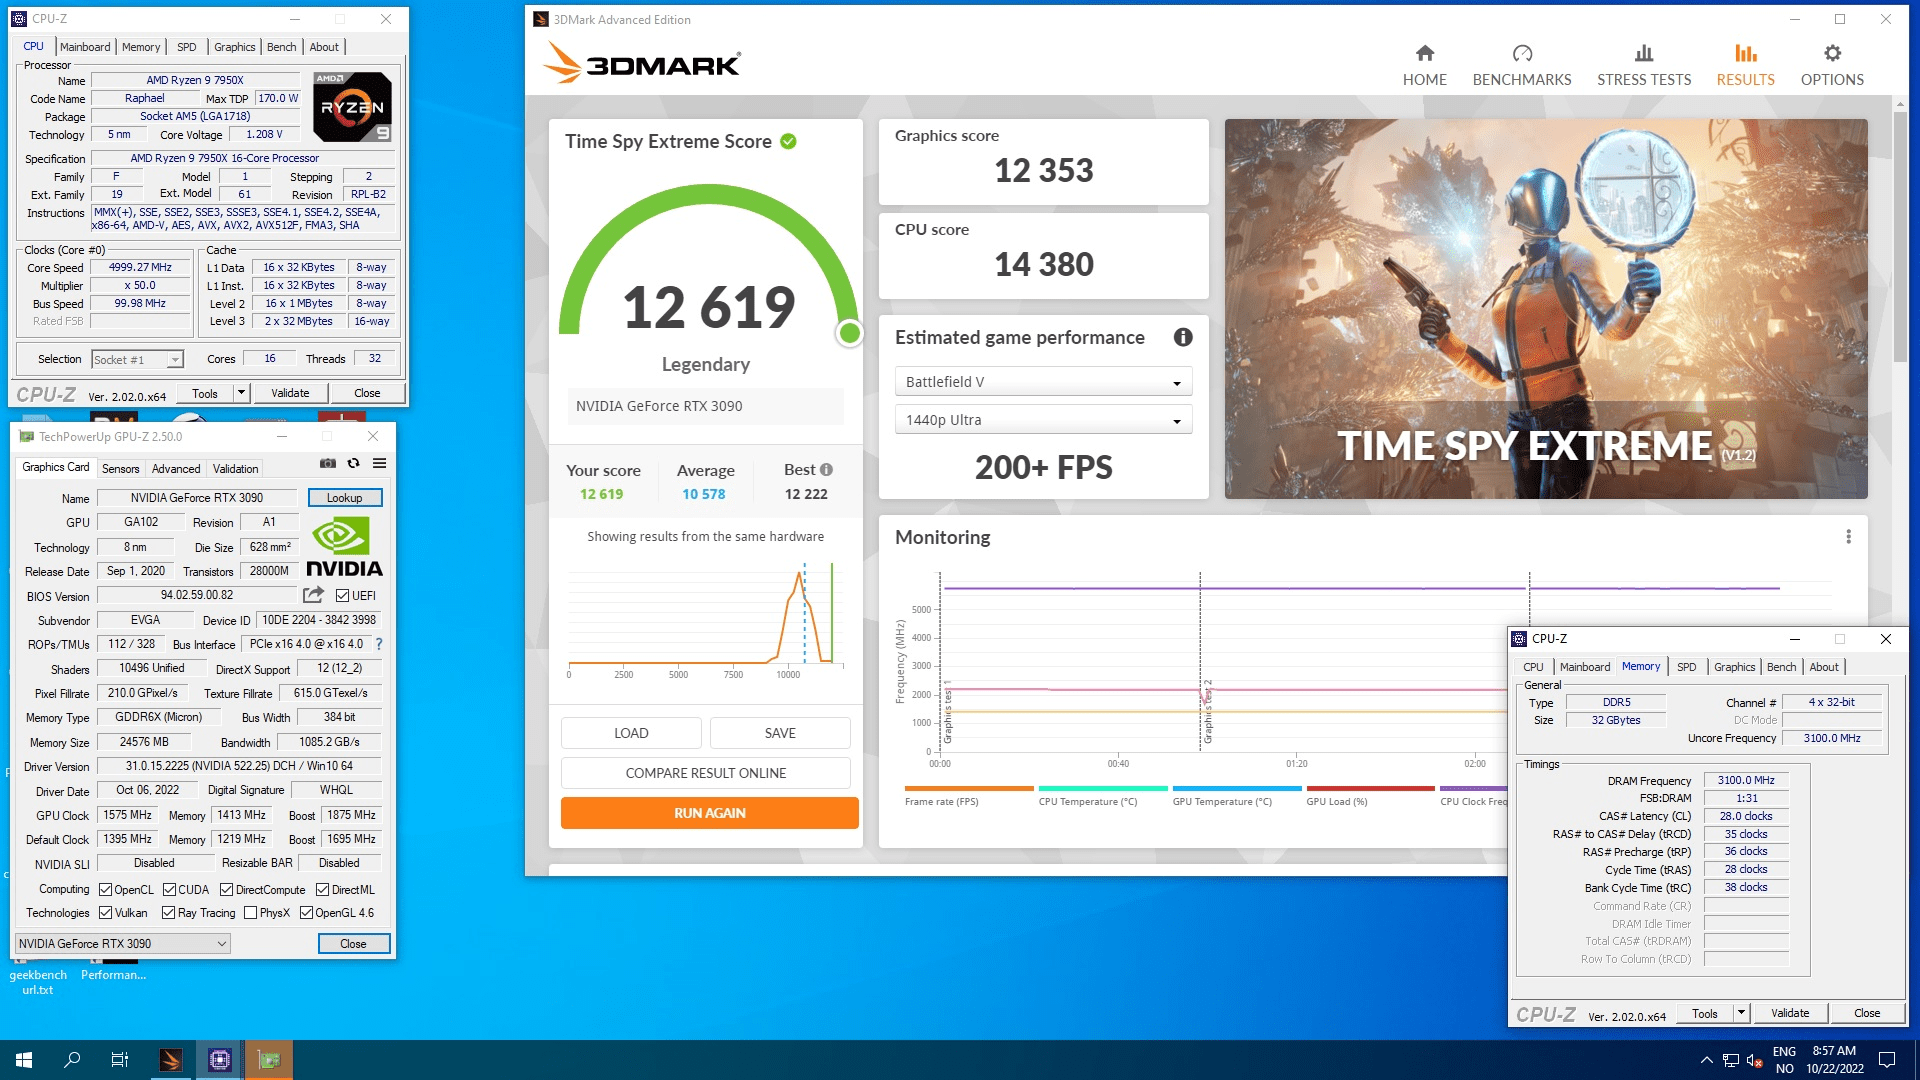Switch to SPD tab in top CPU-Z
1920x1080 pixels.
click(x=187, y=47)
